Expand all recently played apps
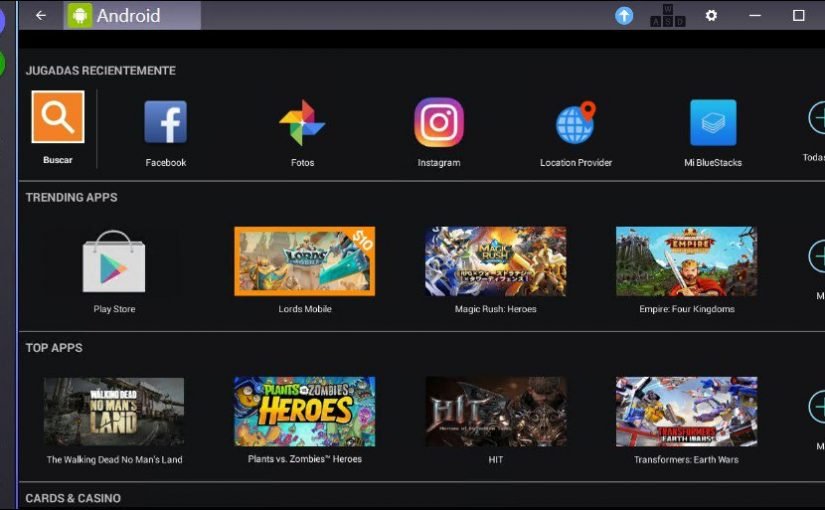Screen dimensions: 825x510 pyautogui.click(x=816, y=119)
